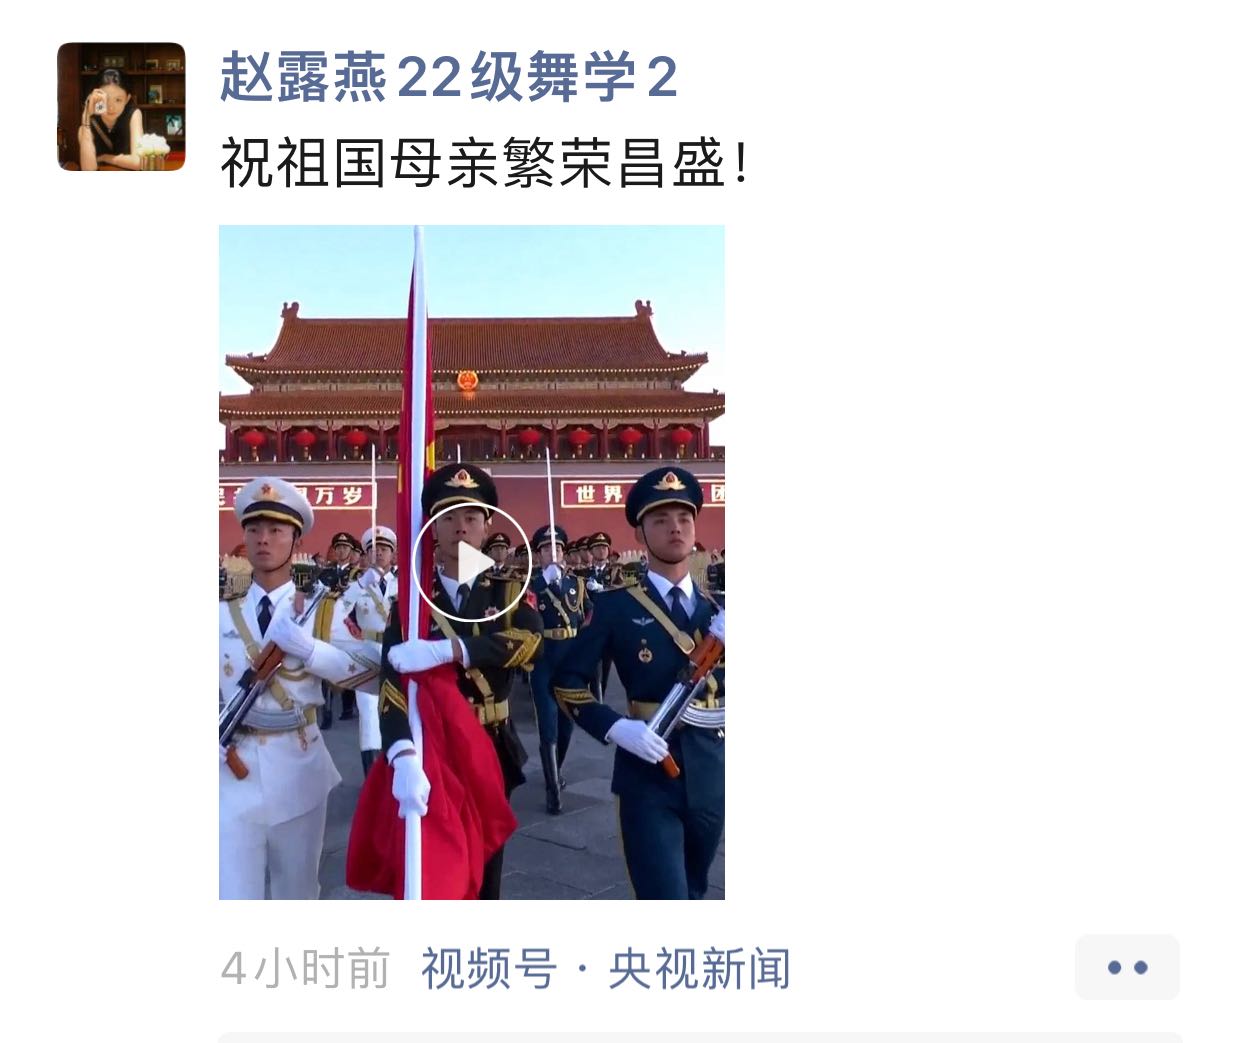
Task: Open the two-dot like and comment menu
Action: point(1127,967)
